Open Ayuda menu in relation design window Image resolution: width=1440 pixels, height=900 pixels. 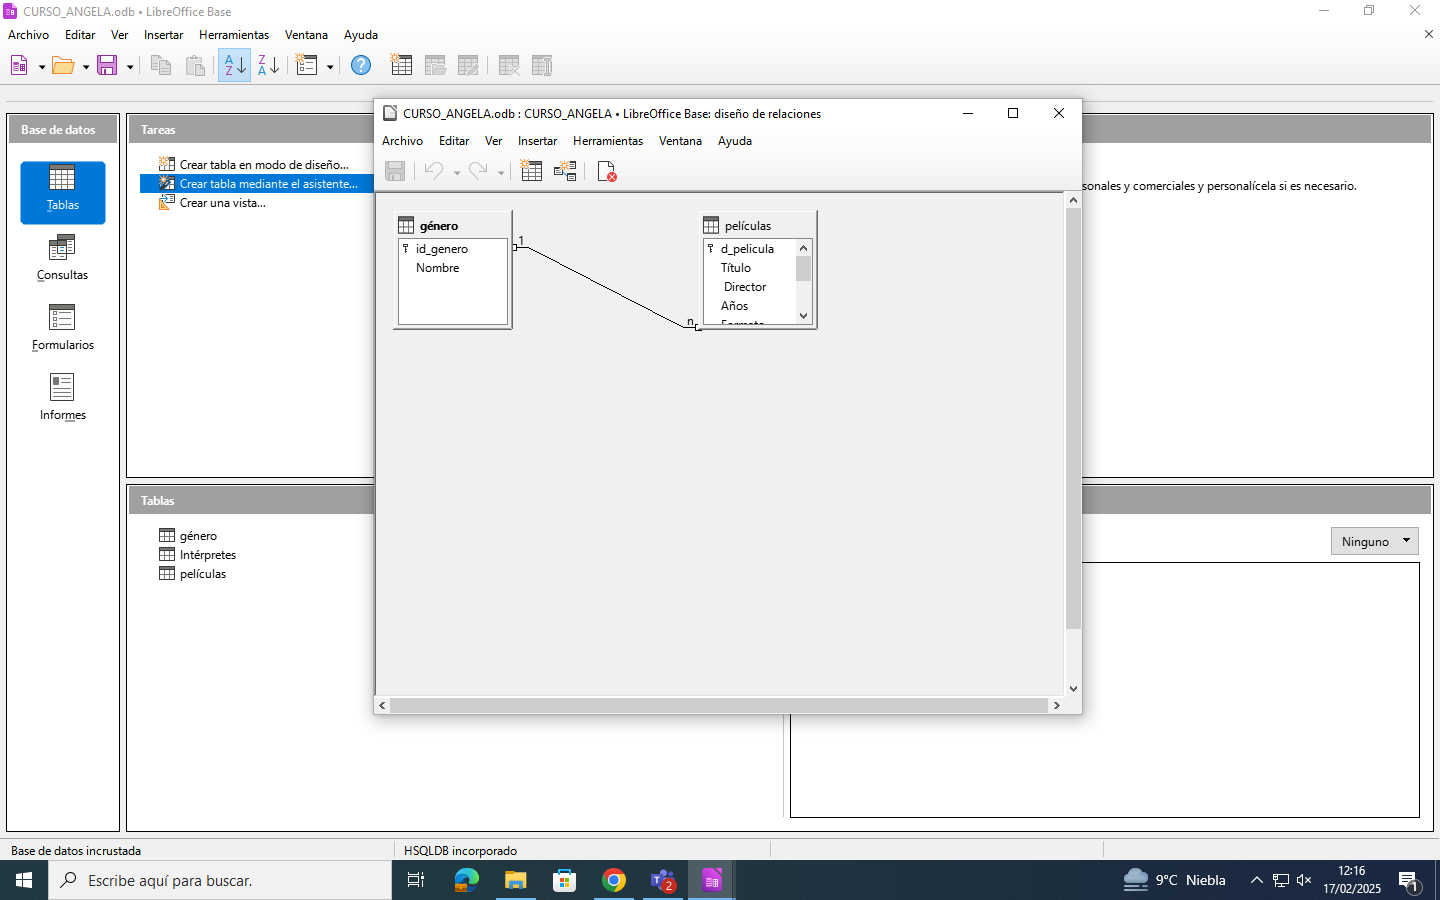735,141
